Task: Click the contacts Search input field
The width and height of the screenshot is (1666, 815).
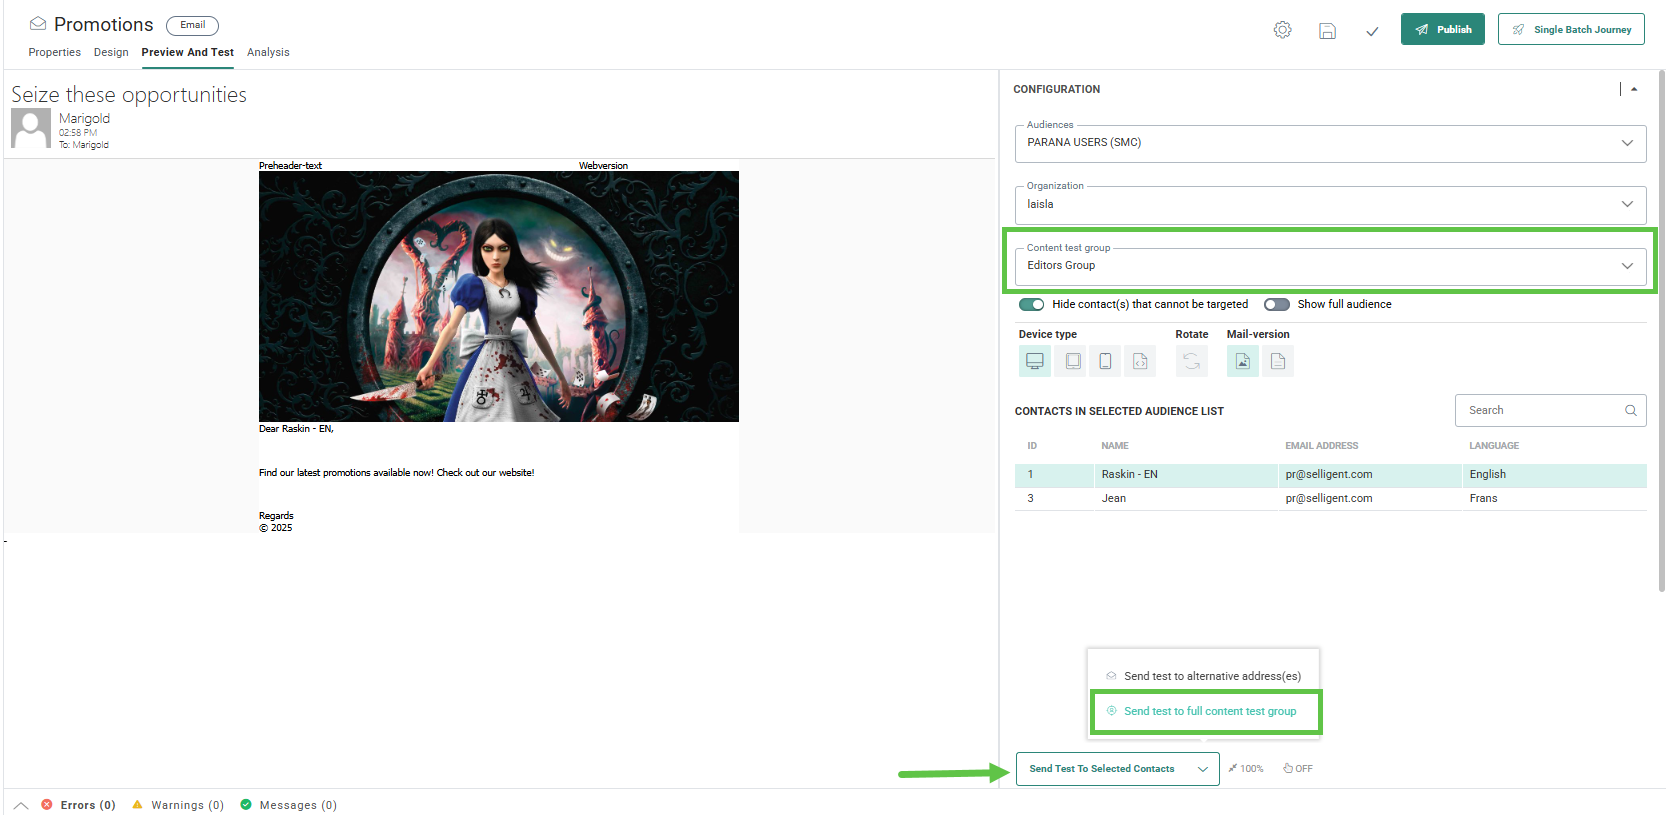Action: [x=1541, y=410]
